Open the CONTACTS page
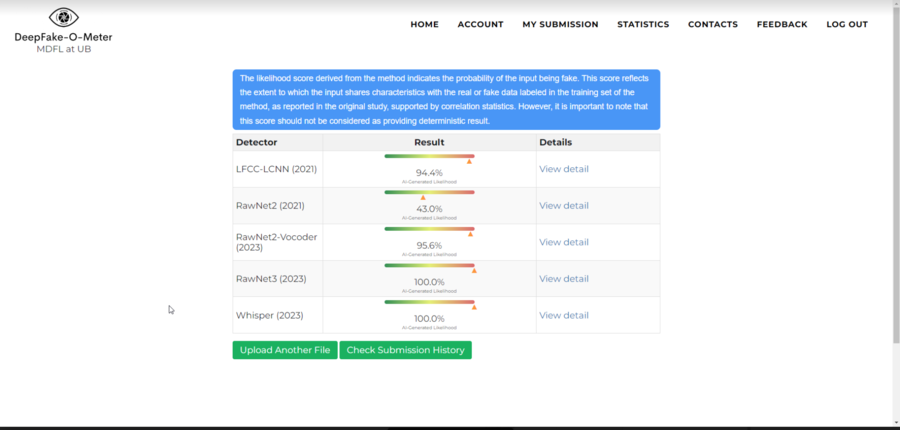 tap(713, 24)
